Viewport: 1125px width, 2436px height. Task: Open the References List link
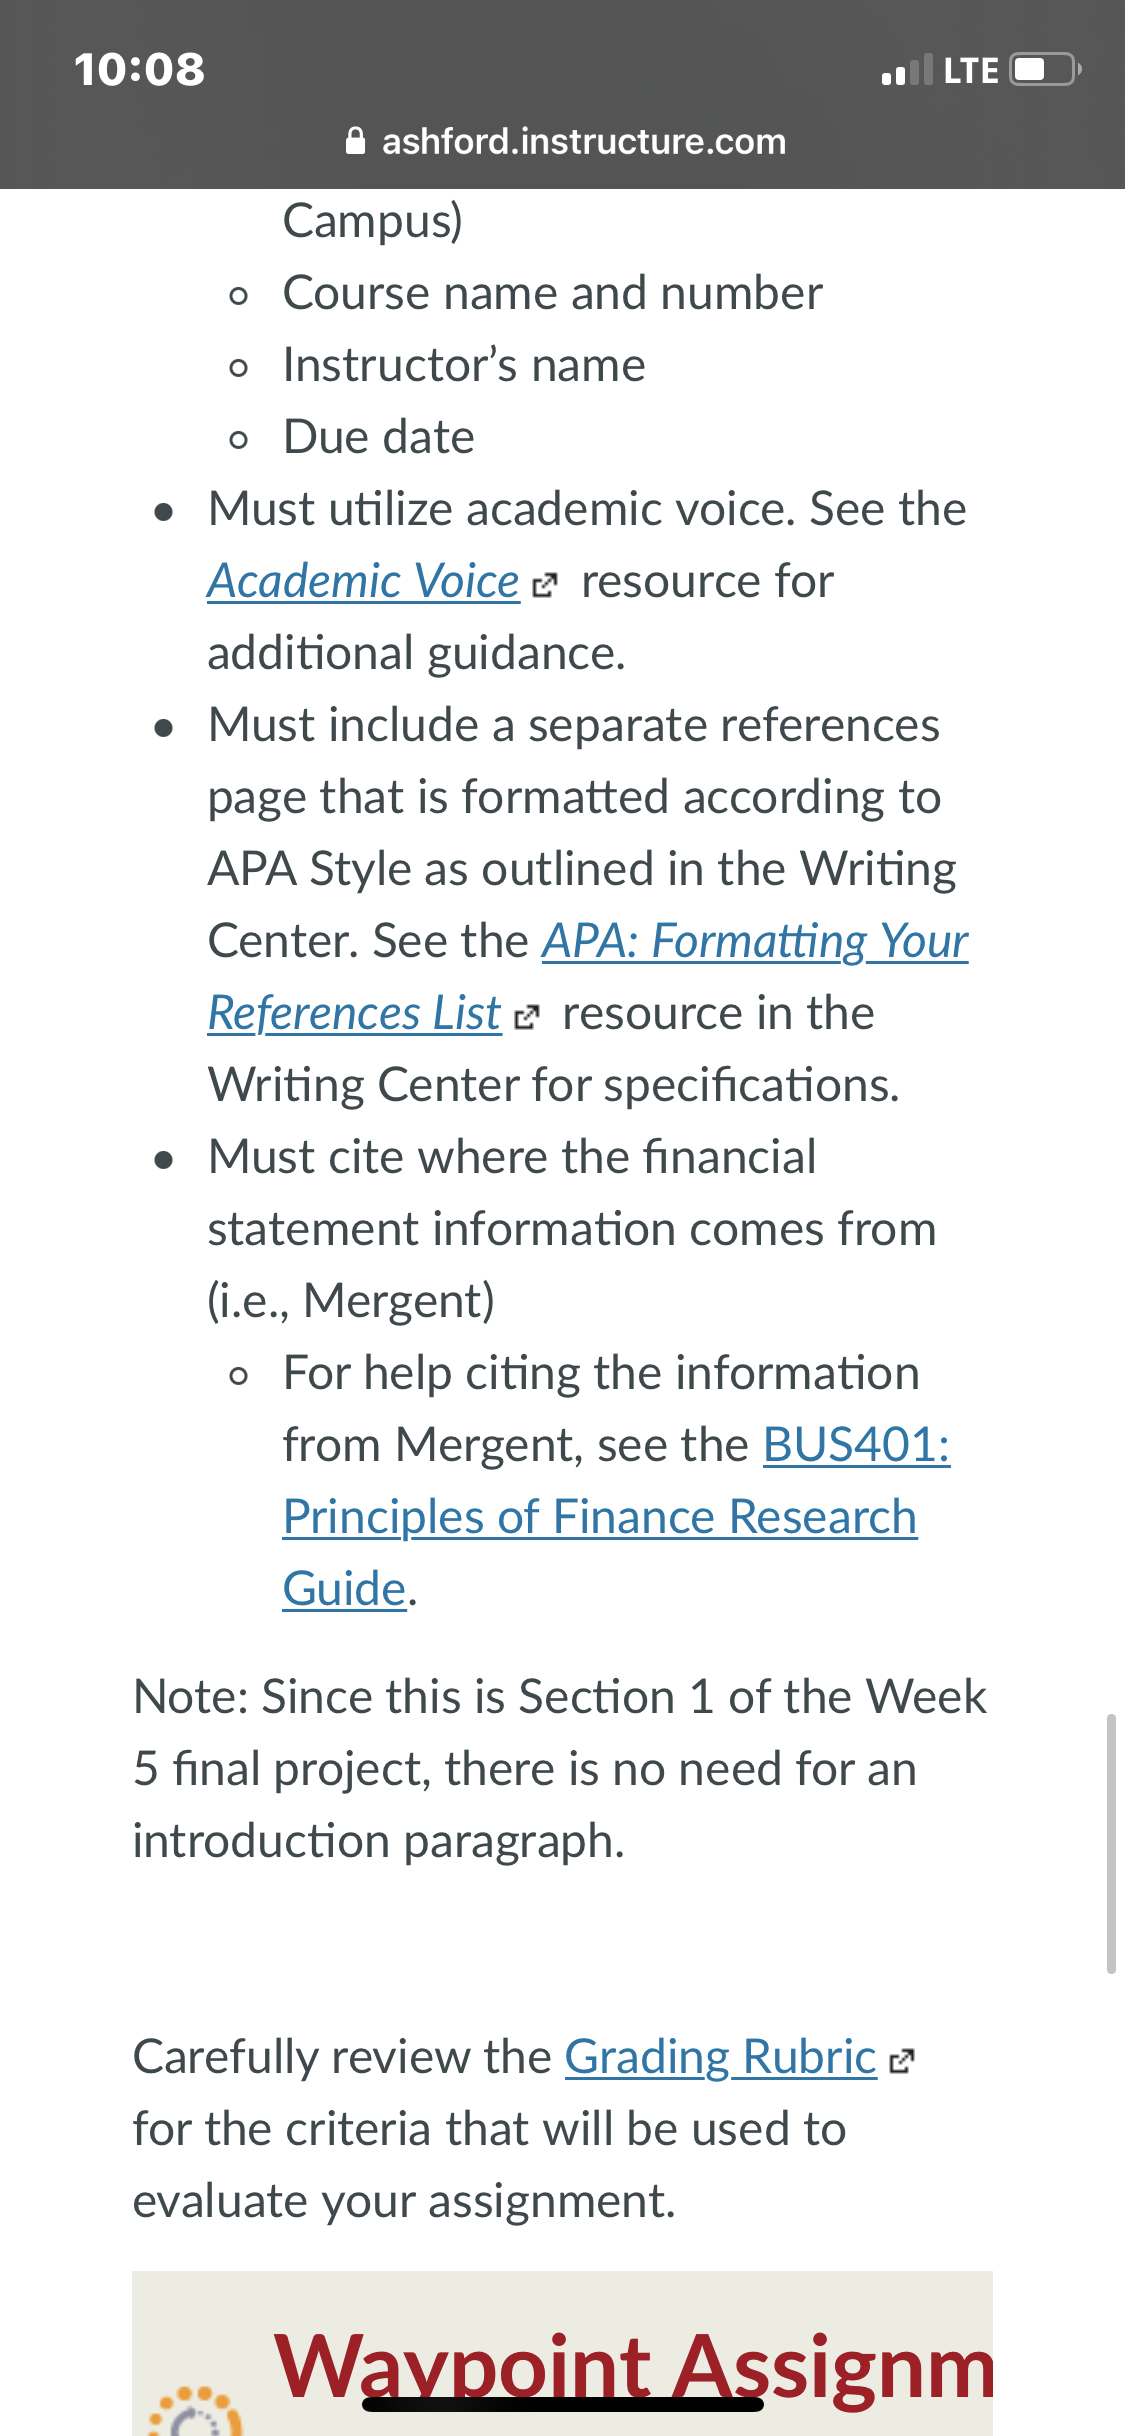pos(354,1014)
